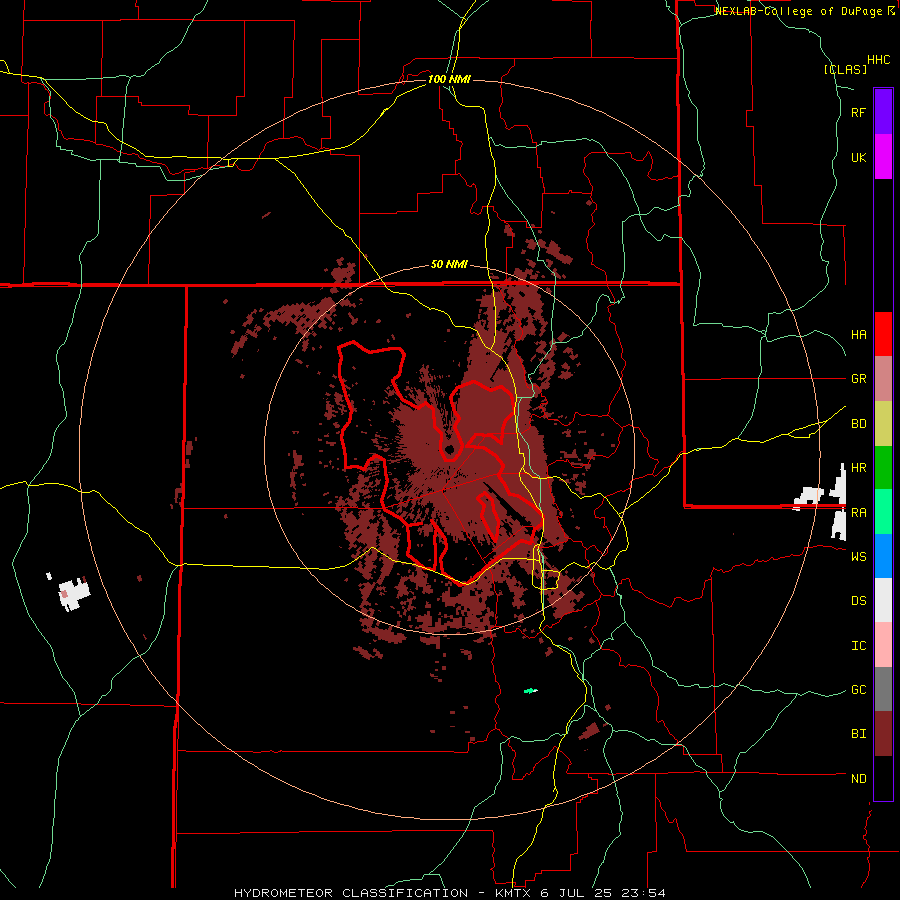Viewport: 900px width, 900px height.
Task: Click the HA red legend swatch
Action: (x=883, y=334)
